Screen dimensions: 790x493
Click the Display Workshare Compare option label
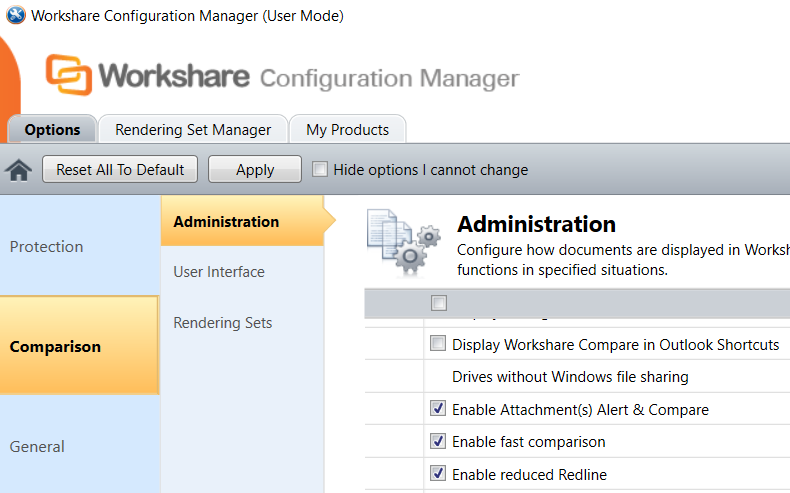[x=615, y=344]
